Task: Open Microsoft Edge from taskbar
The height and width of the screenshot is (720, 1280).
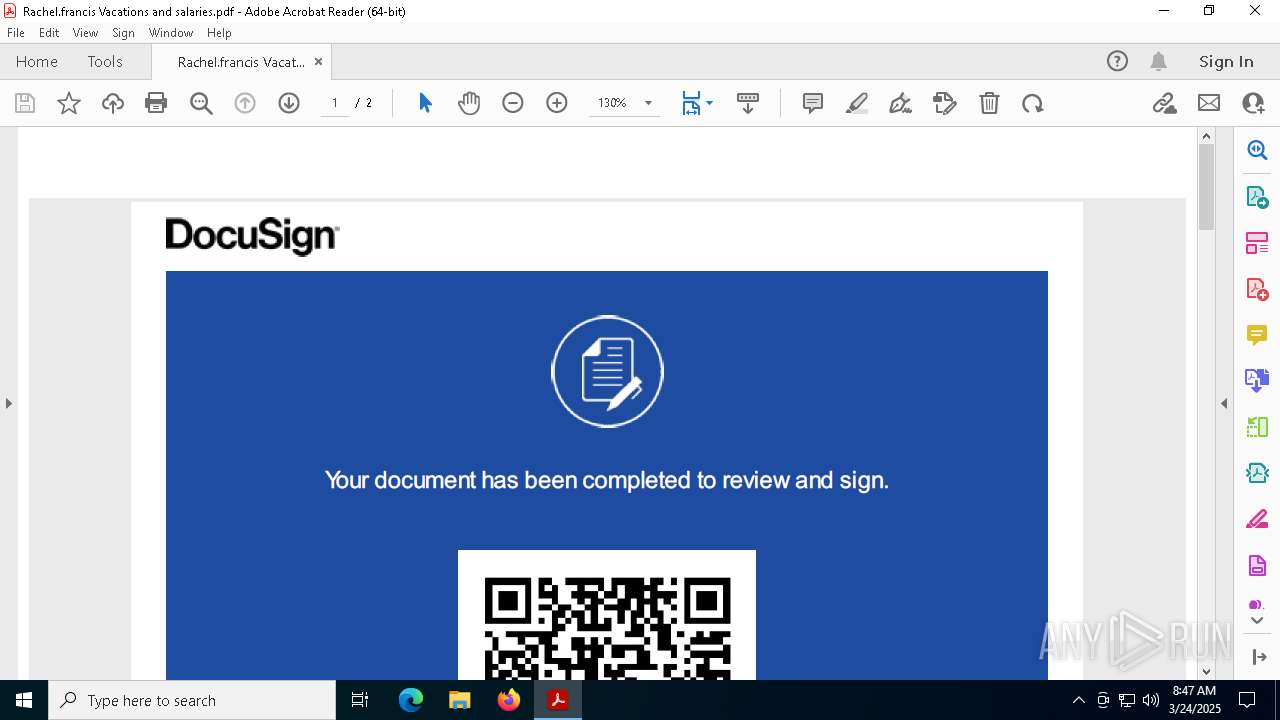Action: 411,700
